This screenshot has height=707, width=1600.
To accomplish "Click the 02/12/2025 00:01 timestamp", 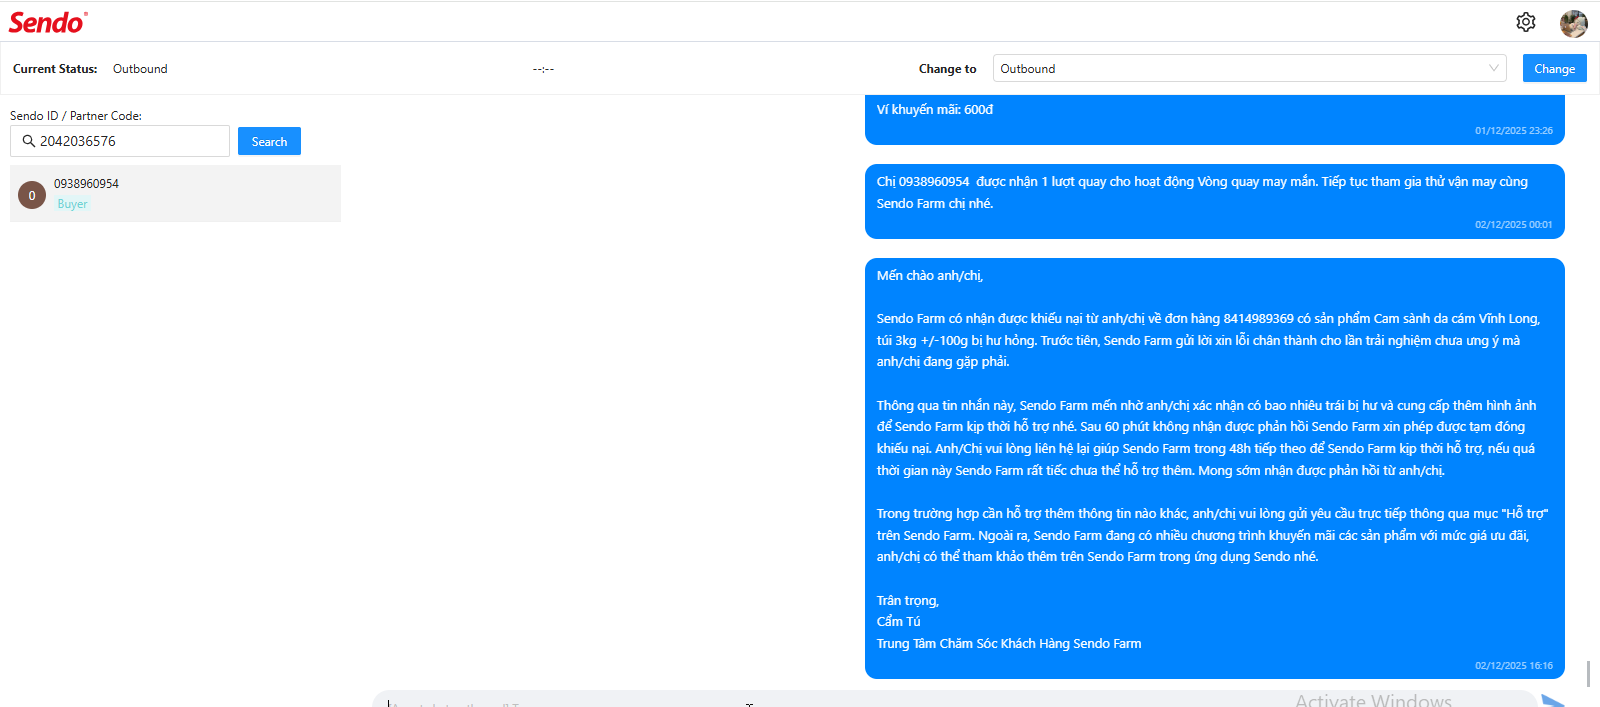I will click(x=1514, y=224).
